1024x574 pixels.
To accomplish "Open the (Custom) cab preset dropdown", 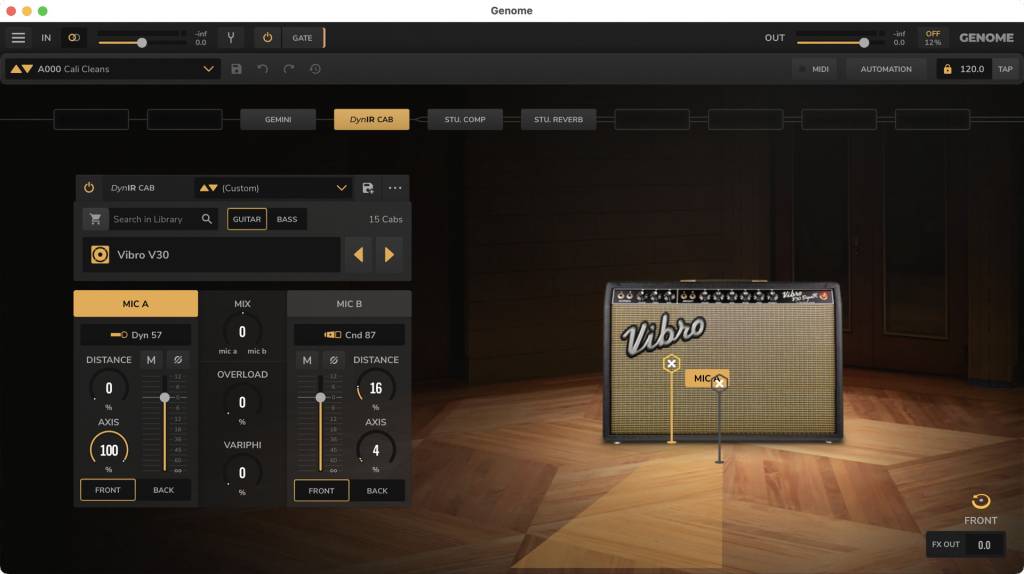I will [x=273, y=188].
